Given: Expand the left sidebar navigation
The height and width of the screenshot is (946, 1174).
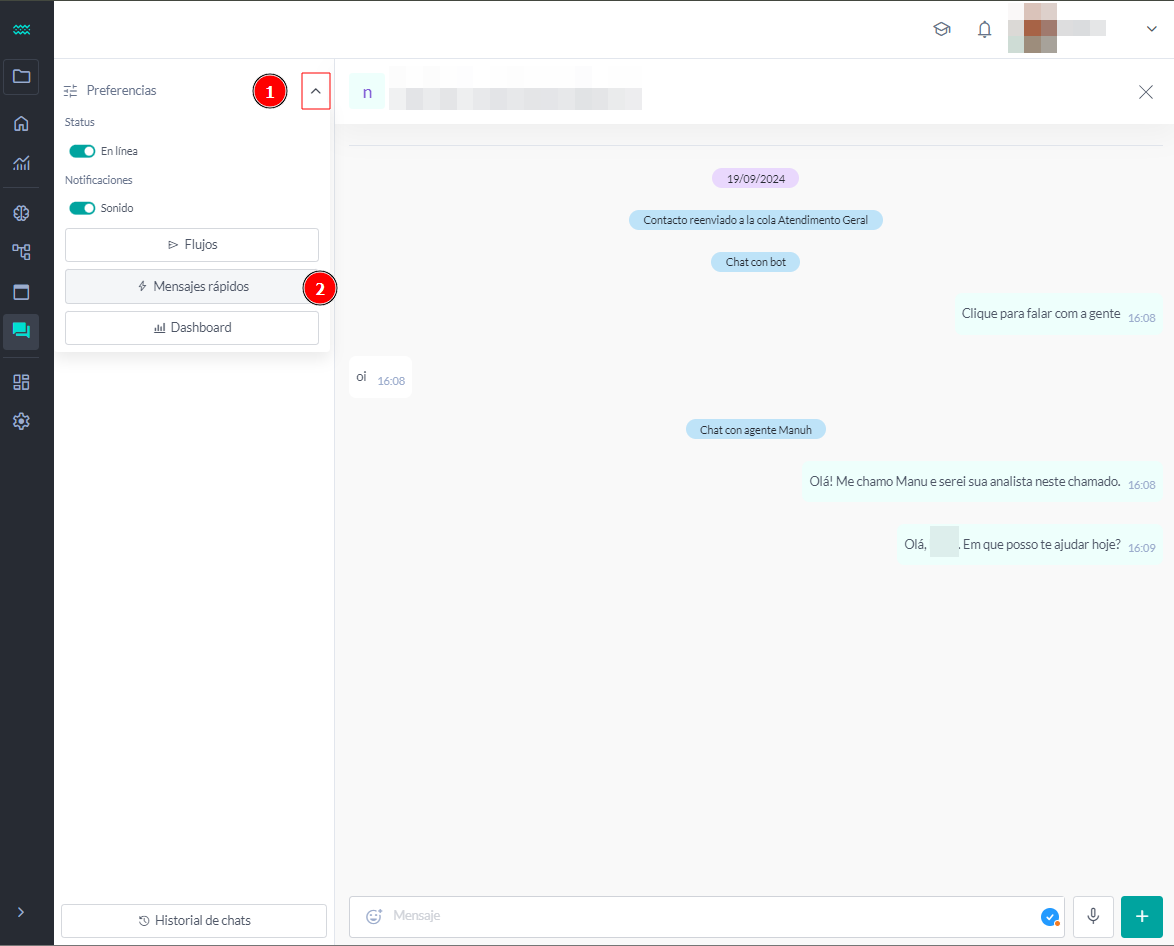Looking at the screenshot, I should [x=21, y=912].
